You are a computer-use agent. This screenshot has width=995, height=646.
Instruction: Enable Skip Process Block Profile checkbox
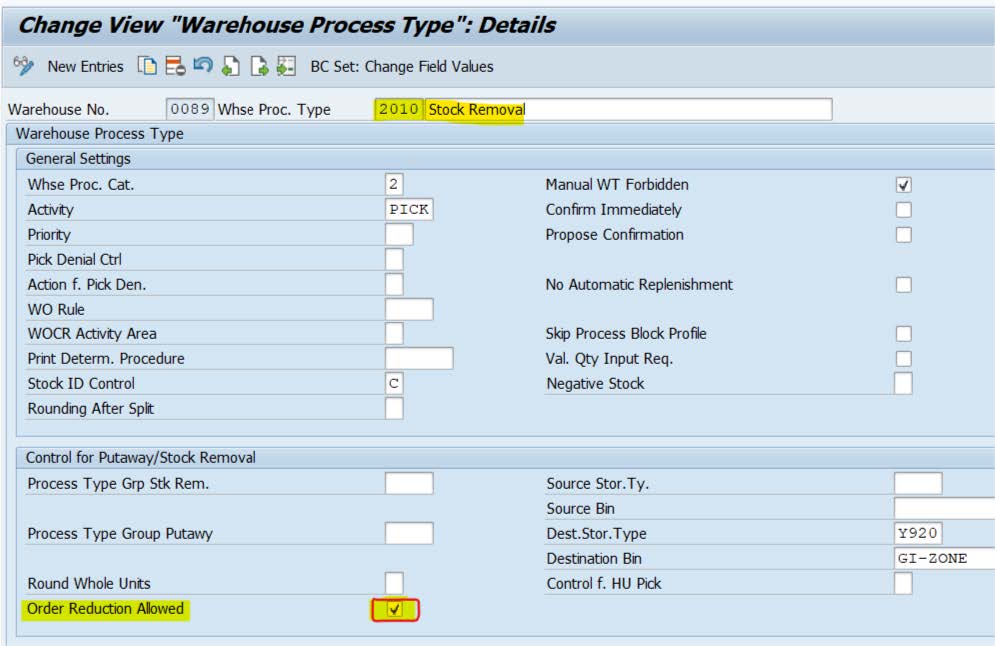[x=903, y=334]
